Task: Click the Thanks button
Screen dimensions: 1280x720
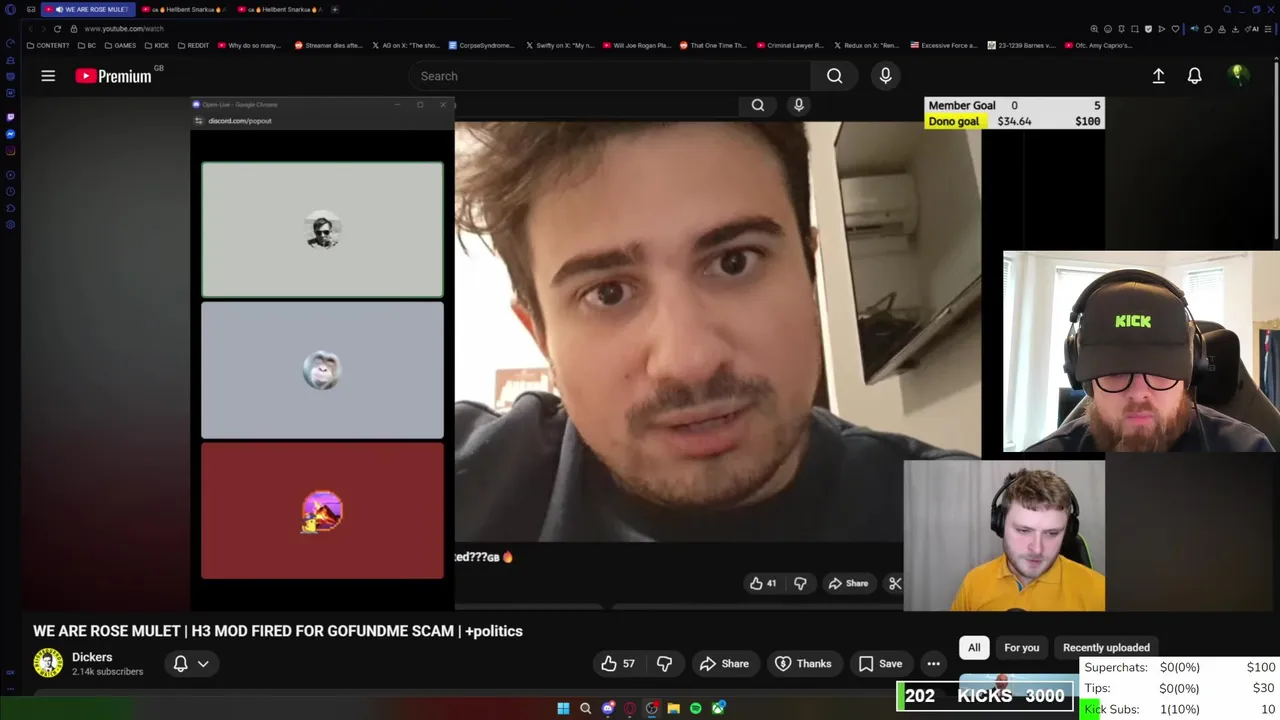Action: [x=803, y=663]
